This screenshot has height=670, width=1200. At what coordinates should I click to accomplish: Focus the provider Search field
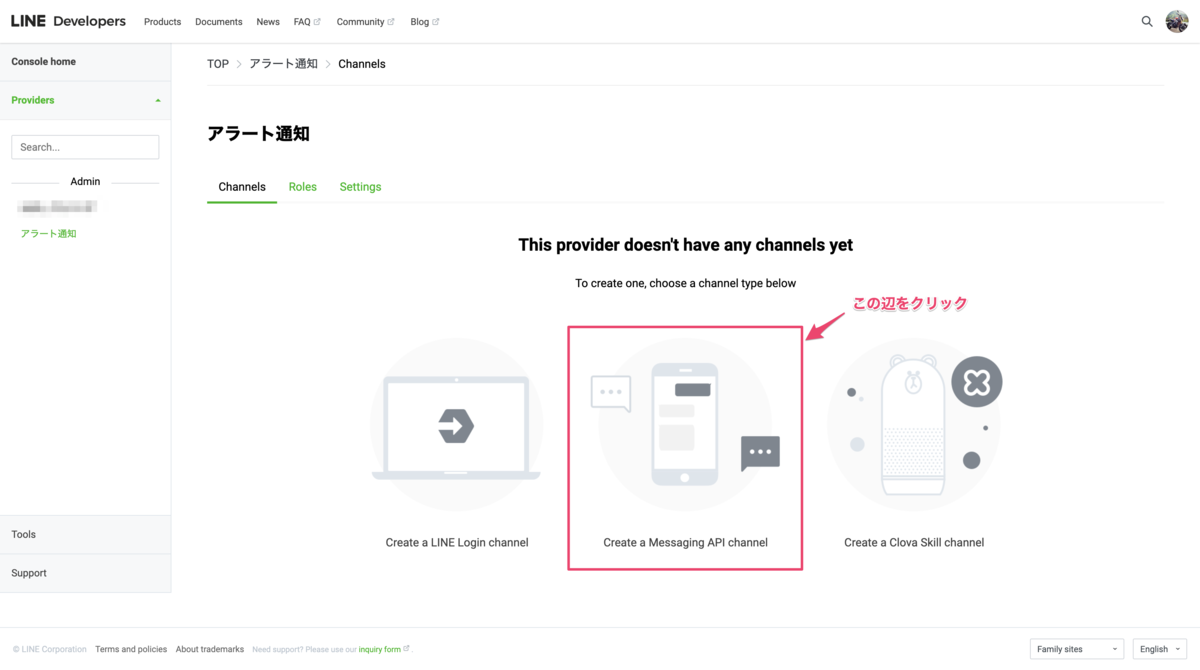pos(85,147)
